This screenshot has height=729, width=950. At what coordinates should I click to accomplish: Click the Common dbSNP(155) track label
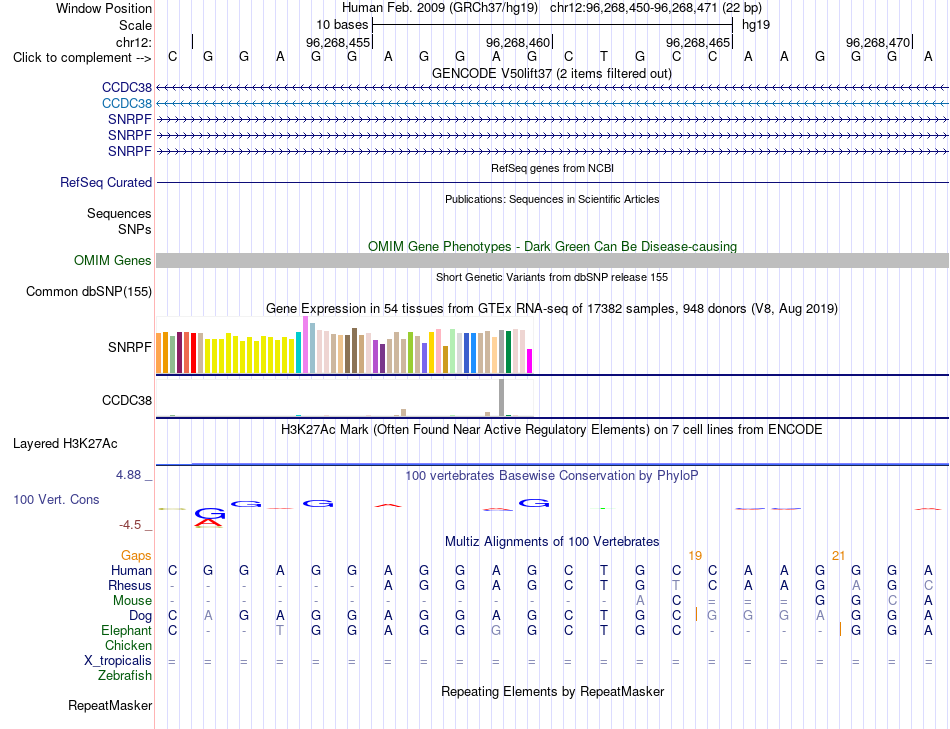point(89,291)
